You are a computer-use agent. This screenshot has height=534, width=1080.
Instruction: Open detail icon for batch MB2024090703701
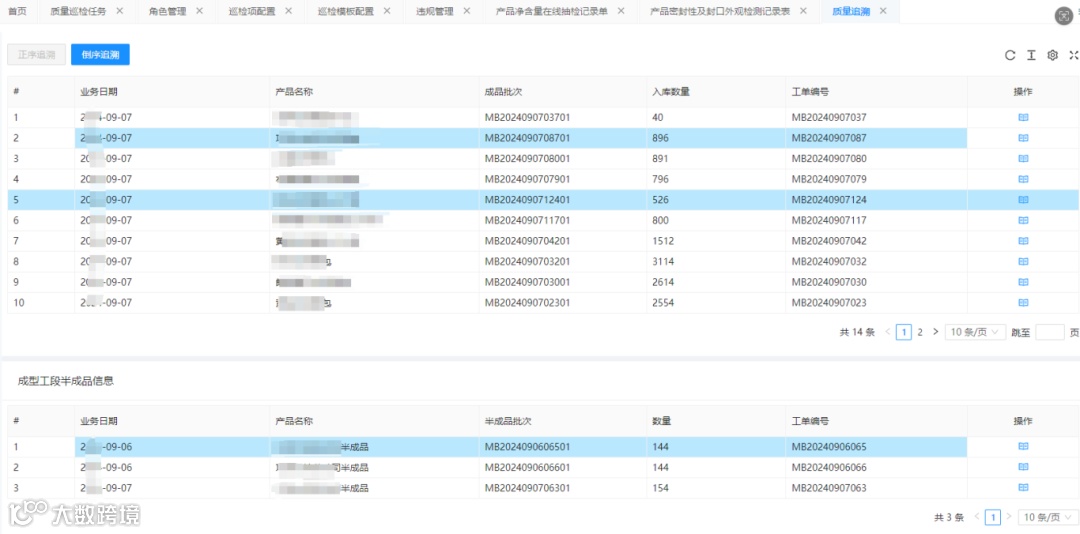click(1023, 117)
